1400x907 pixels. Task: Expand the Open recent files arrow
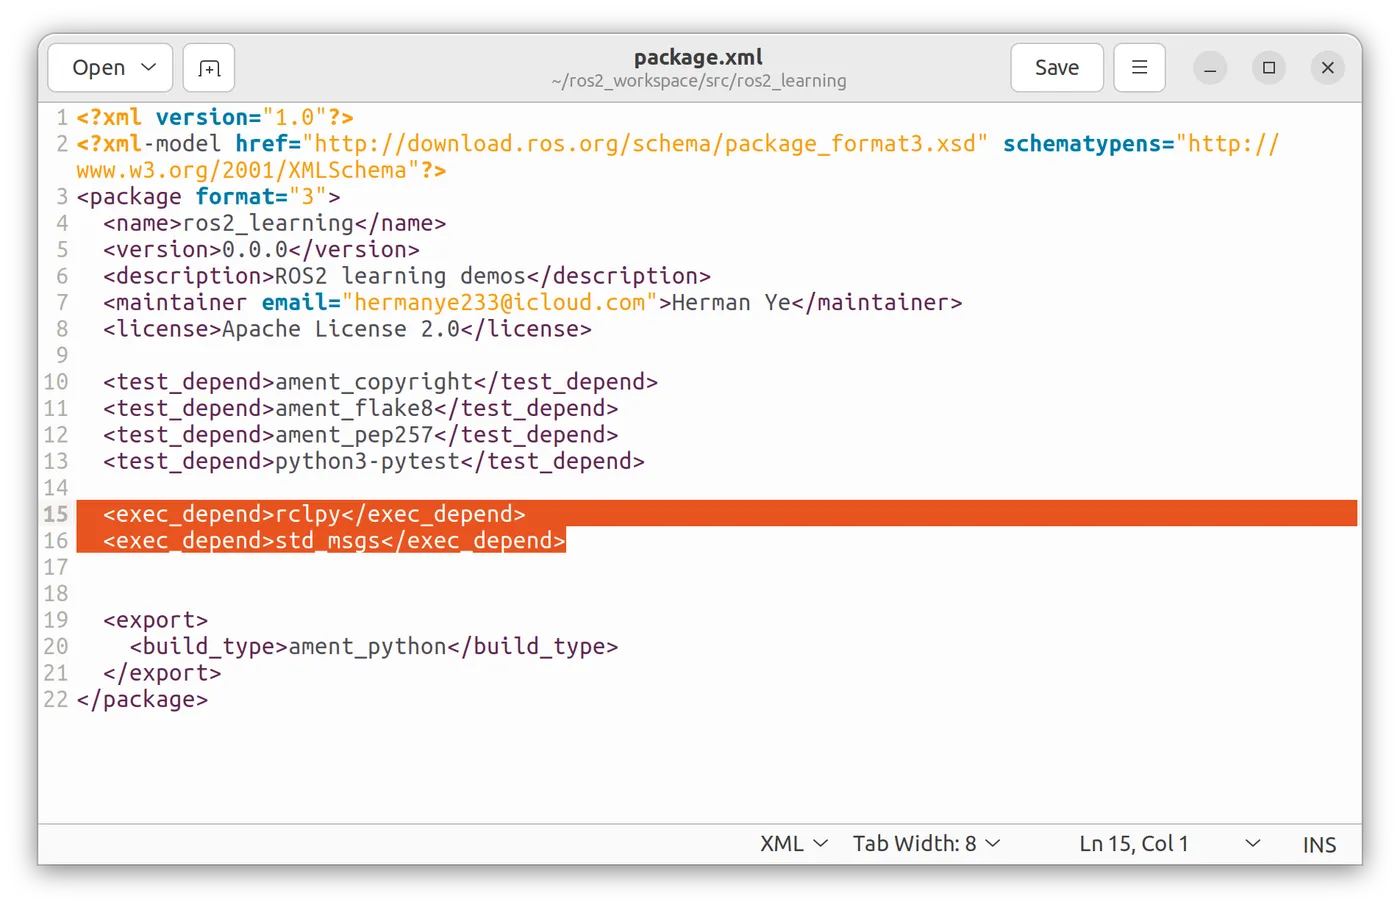pos(150,68)
